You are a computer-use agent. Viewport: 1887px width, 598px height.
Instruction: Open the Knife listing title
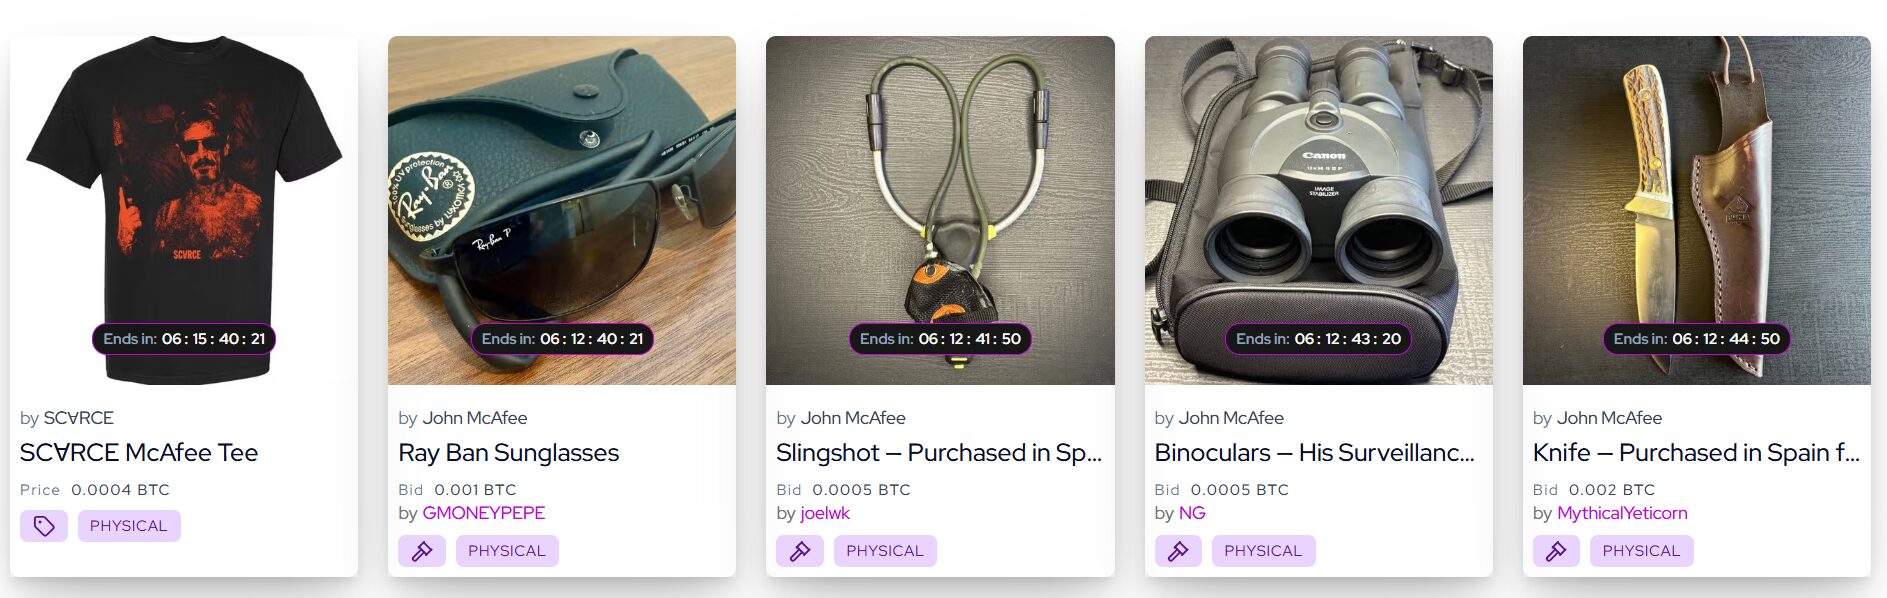1696,453
